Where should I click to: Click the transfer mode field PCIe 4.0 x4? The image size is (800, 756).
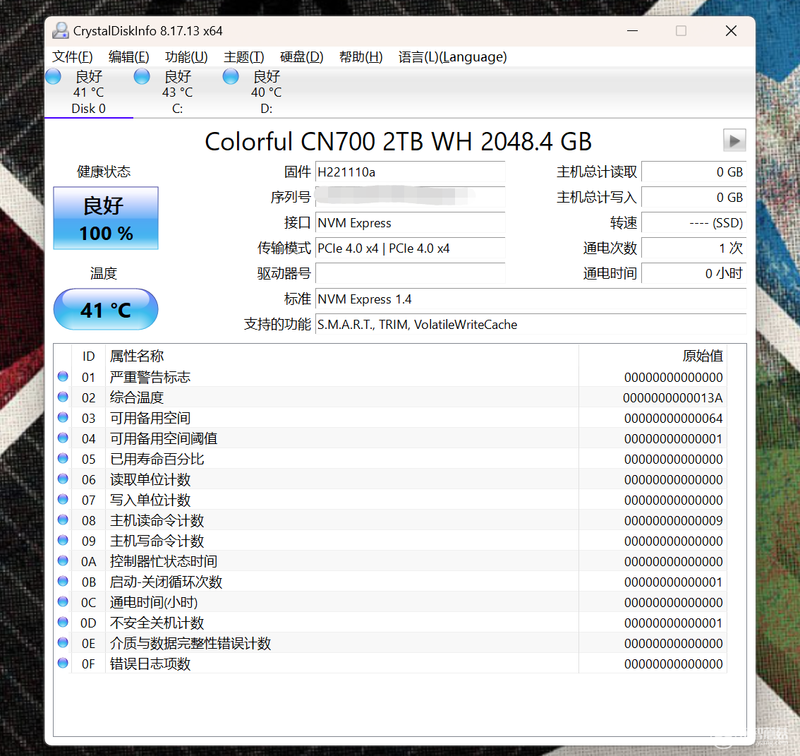[410, 248]
